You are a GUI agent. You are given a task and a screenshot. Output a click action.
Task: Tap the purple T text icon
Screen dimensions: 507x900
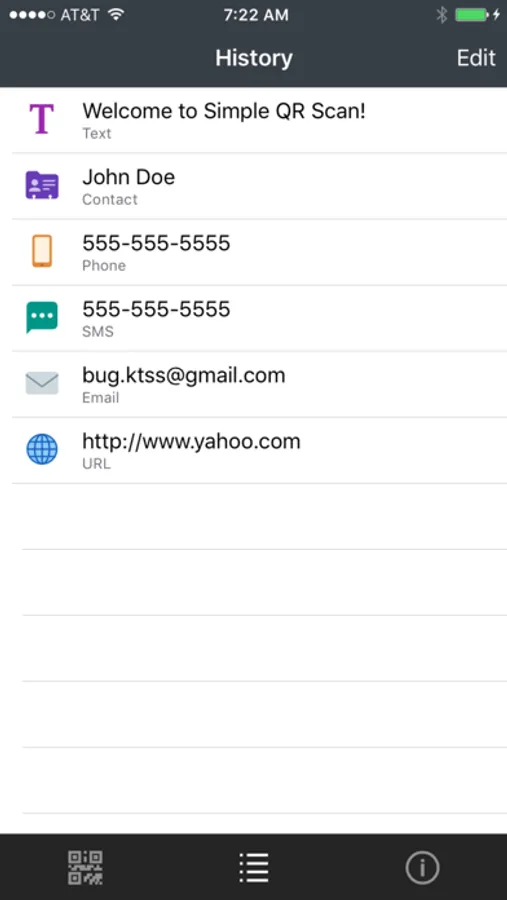(41, 119)
